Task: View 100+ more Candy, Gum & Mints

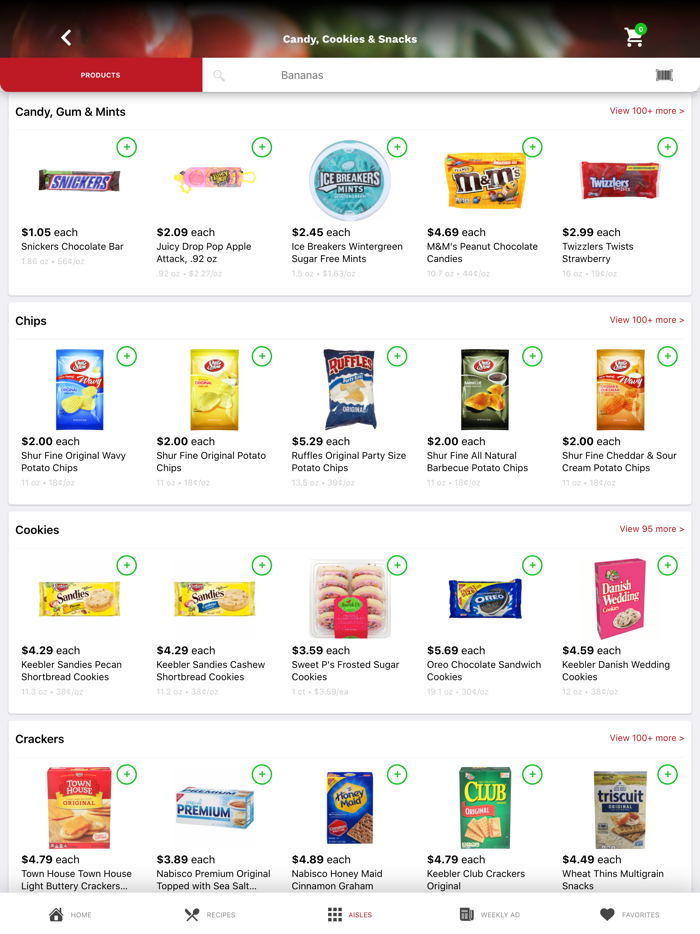Action: (646, 111)
